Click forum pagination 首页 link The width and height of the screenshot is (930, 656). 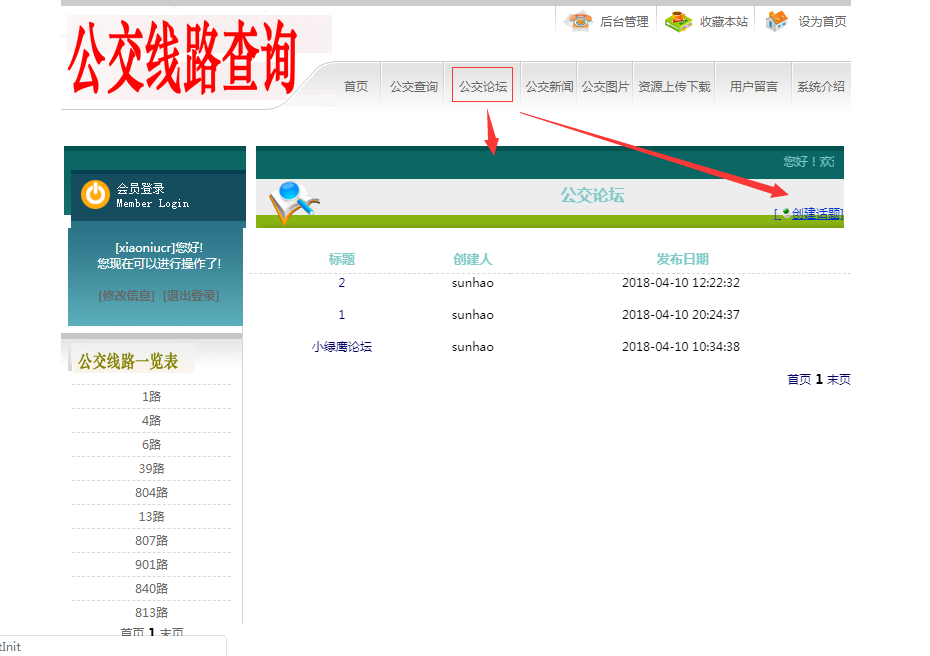799,380
